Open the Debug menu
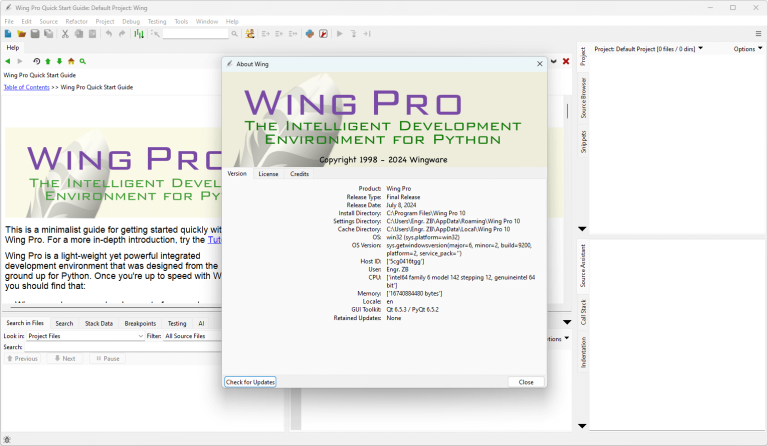768x446 pixels. click(131, 22)
